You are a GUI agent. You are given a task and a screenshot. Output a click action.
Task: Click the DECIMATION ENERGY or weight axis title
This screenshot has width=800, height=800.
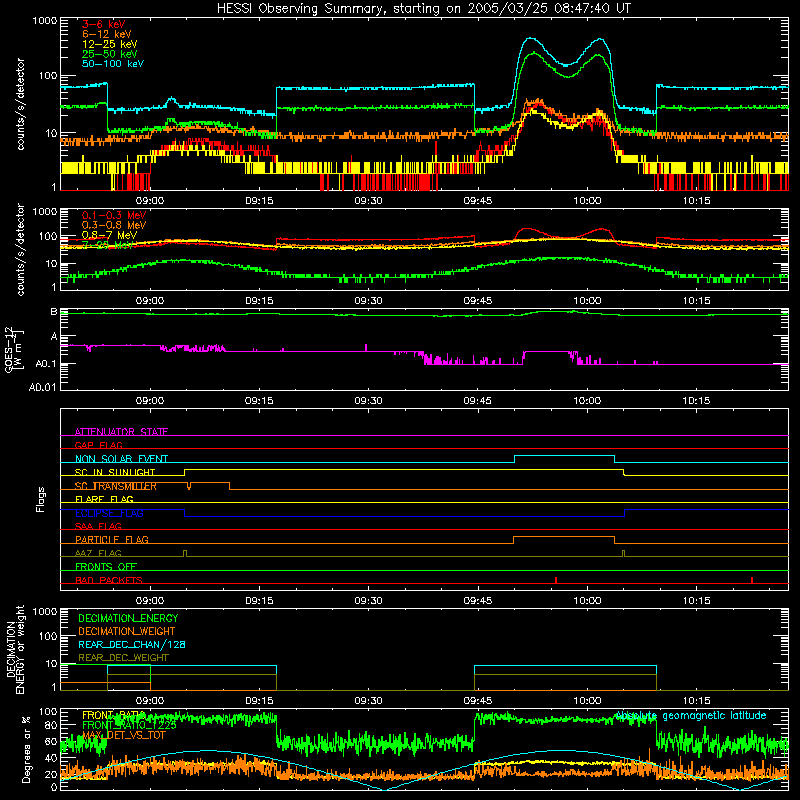point(15,650)
